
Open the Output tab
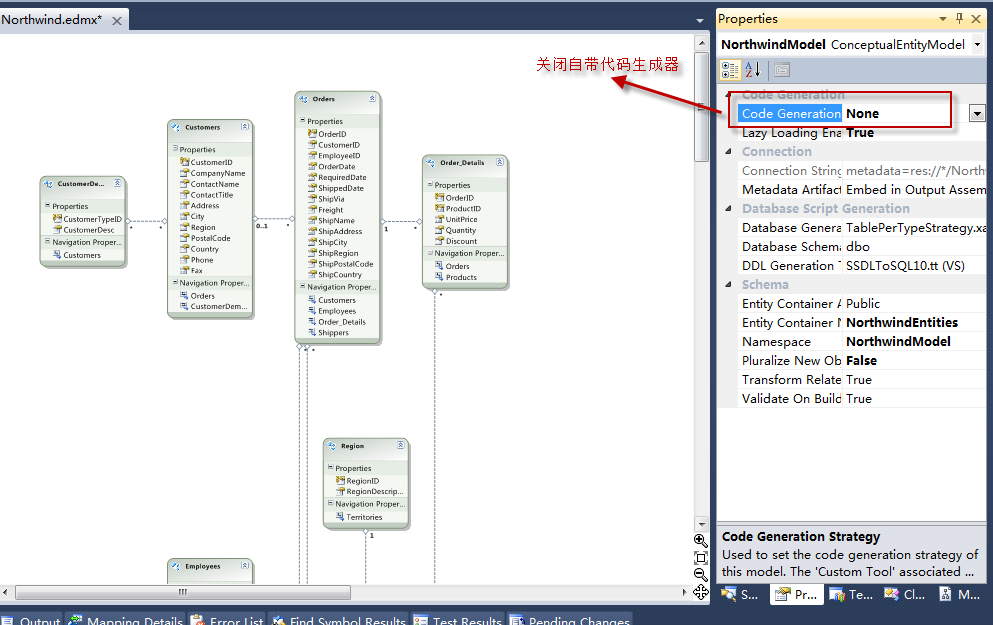[x=32, y=619]
